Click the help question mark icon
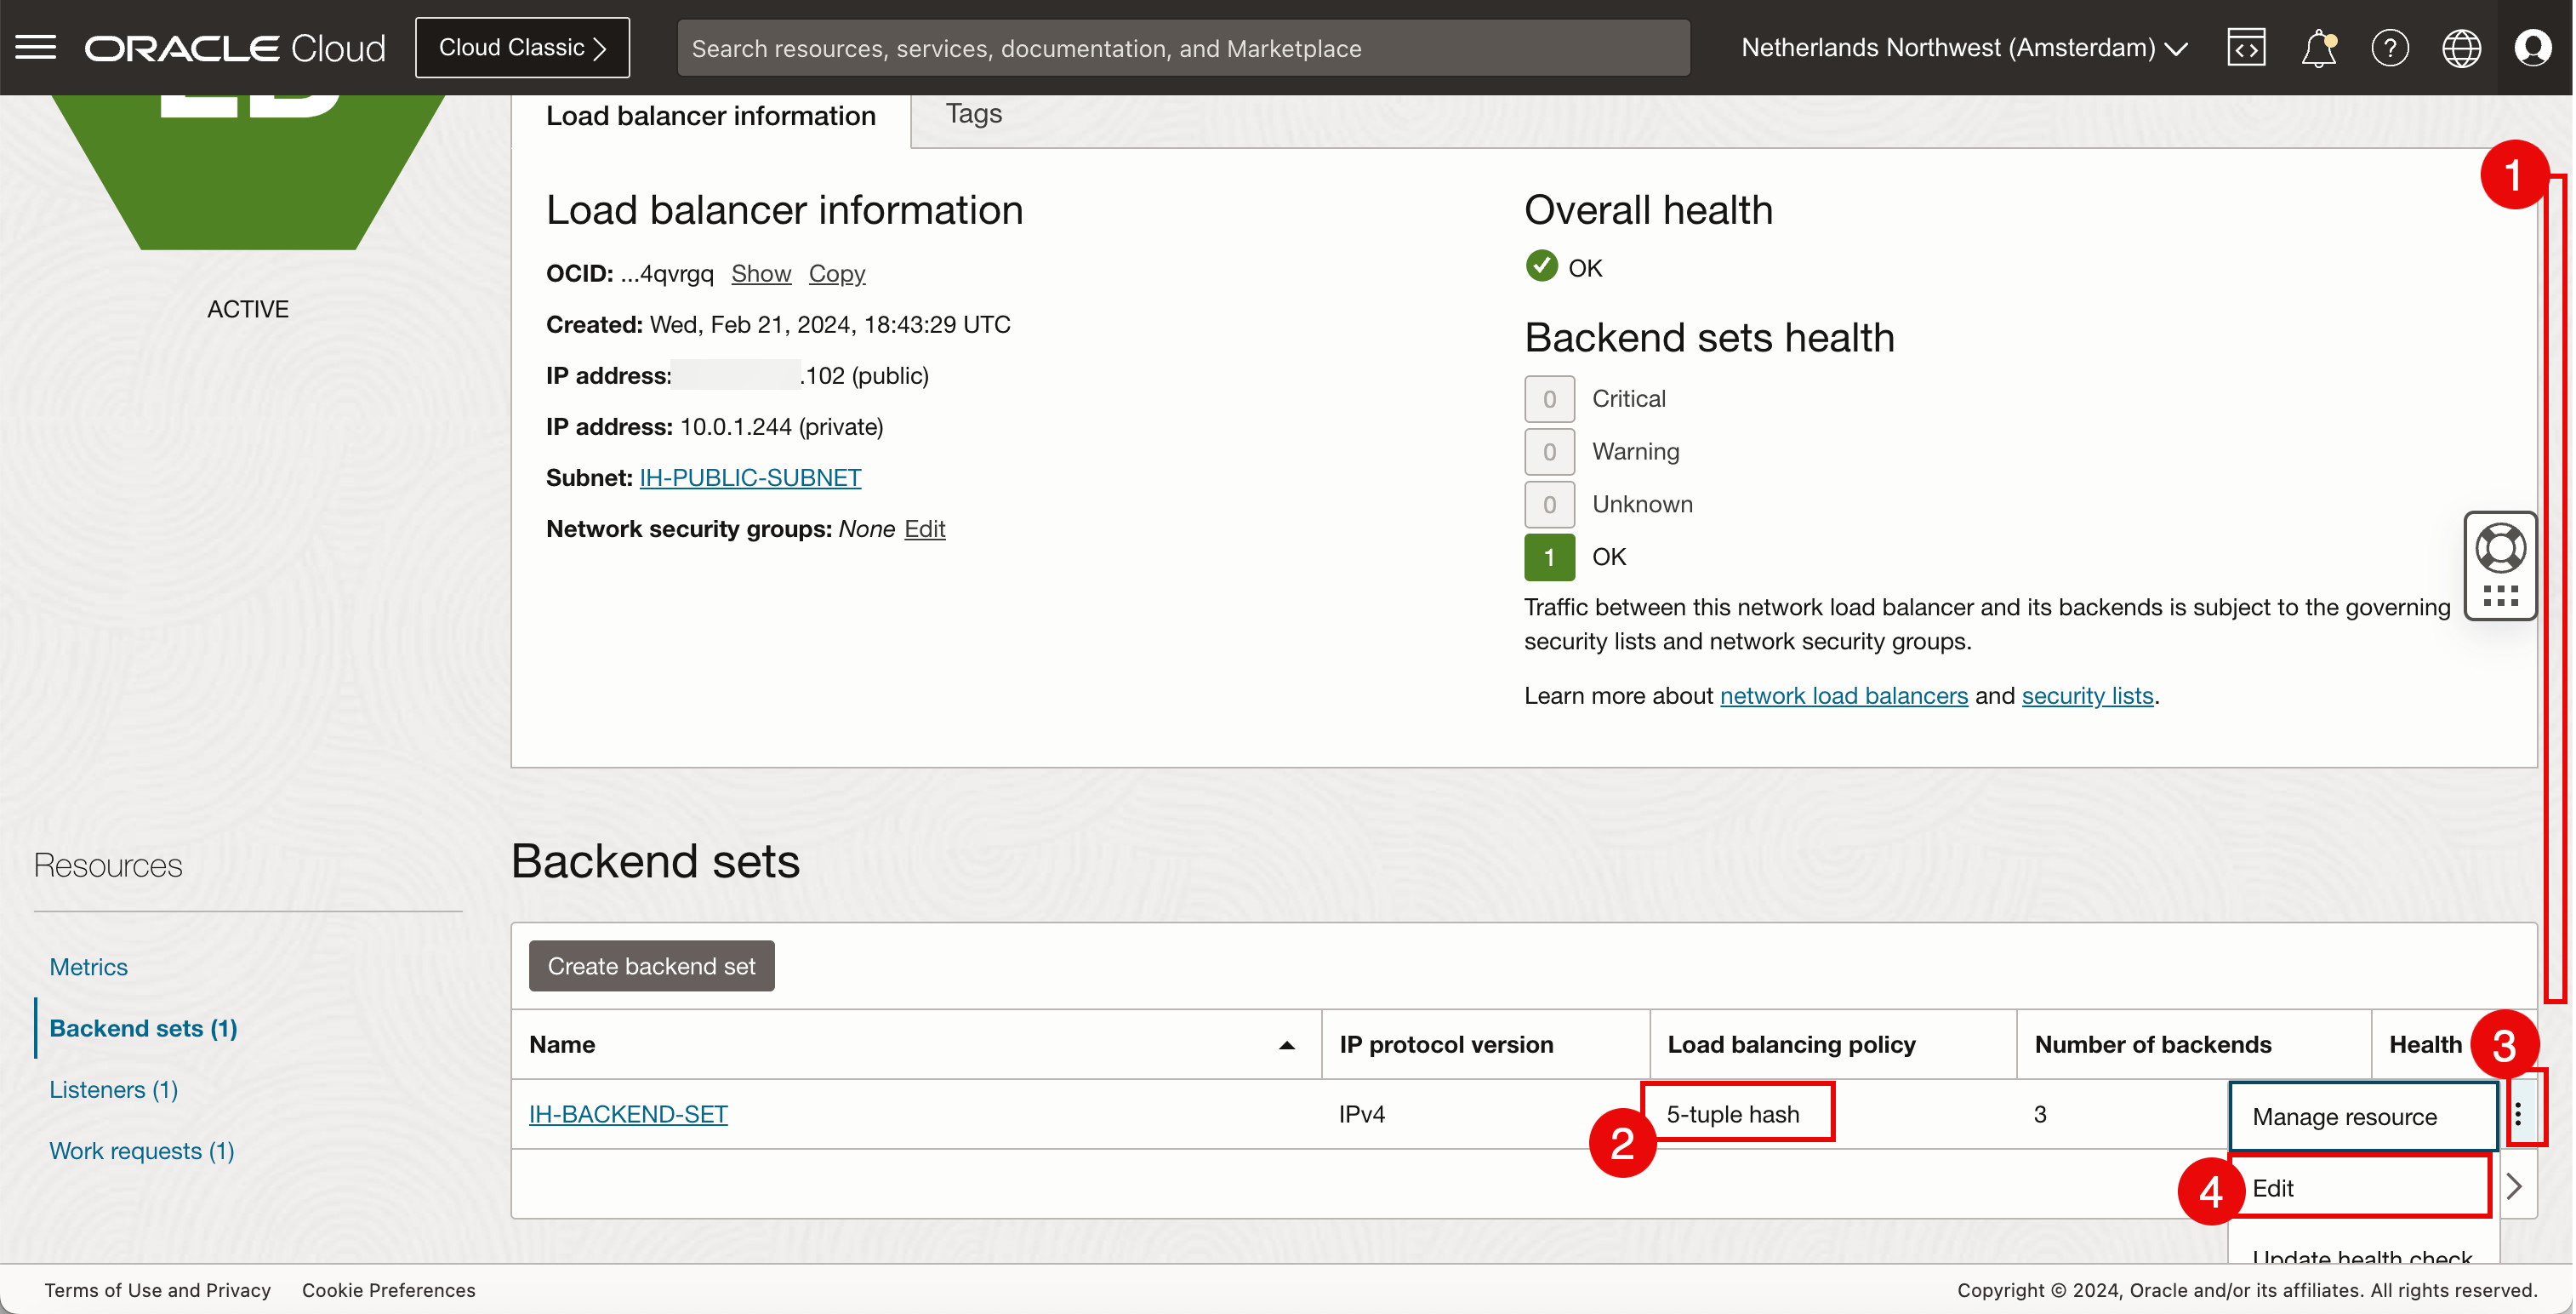The height and width of the screenshot is (1314, 2576). (x=2390, y=47)
